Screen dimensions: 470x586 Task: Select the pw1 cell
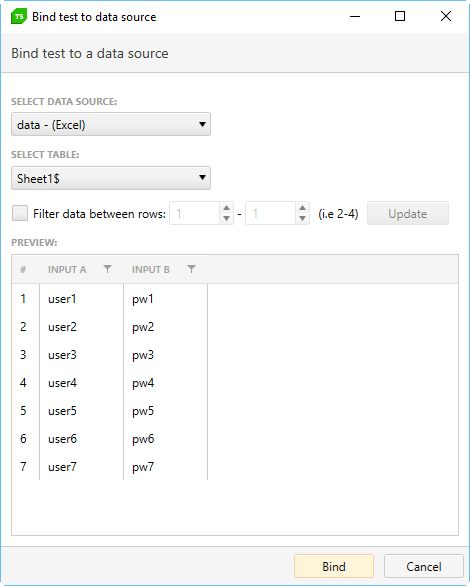point(166,299)
